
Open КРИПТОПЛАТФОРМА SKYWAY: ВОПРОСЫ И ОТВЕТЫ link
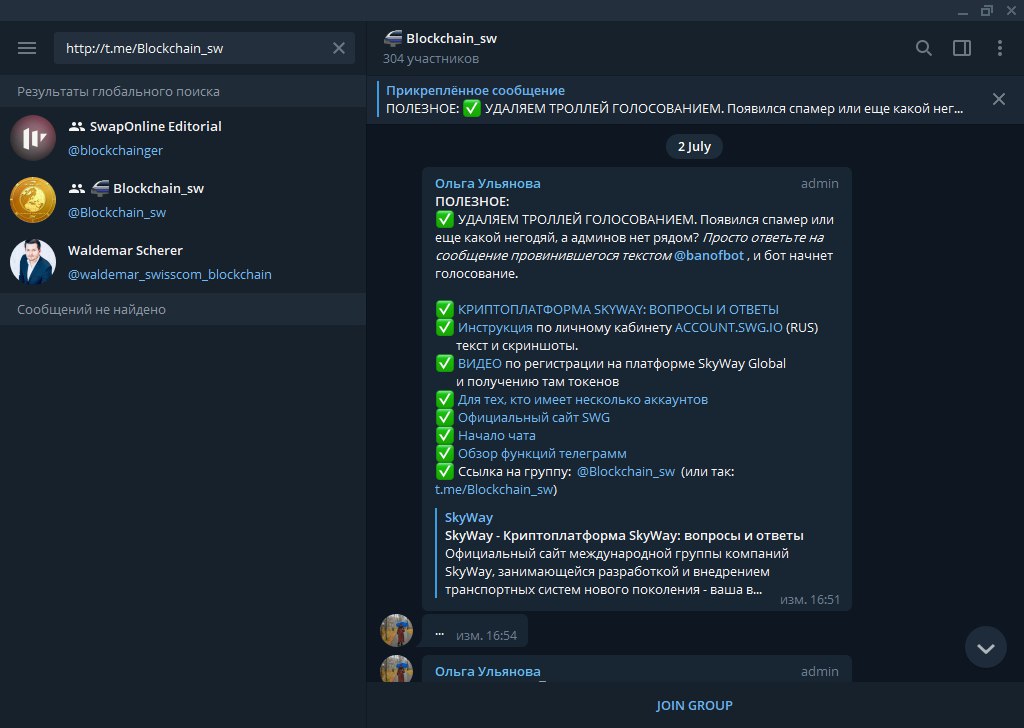(618, 309)
